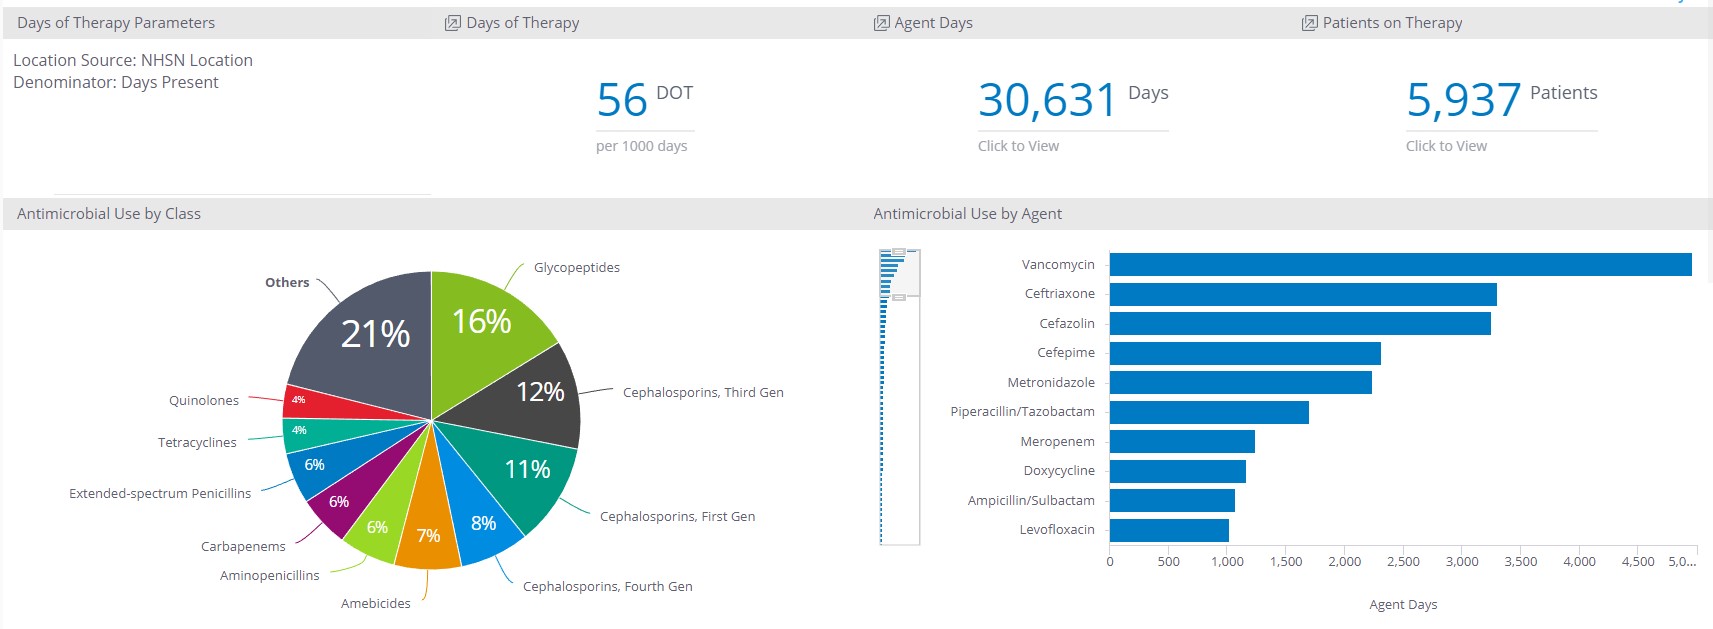
Task: Click the 30,631 agent days value
Action: pyautogui.click(x=1046, y=100)
